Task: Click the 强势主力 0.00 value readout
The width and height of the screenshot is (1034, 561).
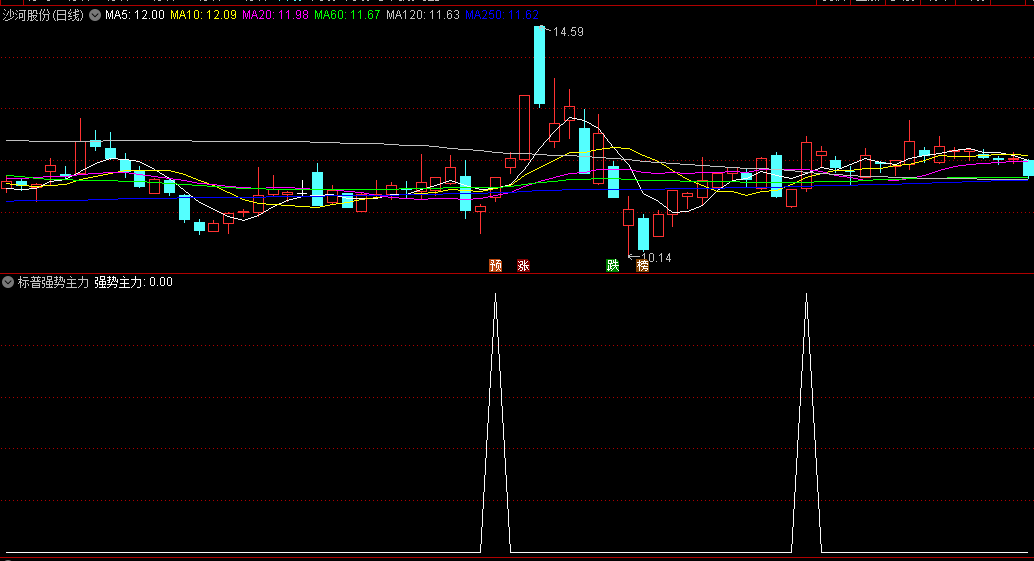Action: (x=133, y=282)
